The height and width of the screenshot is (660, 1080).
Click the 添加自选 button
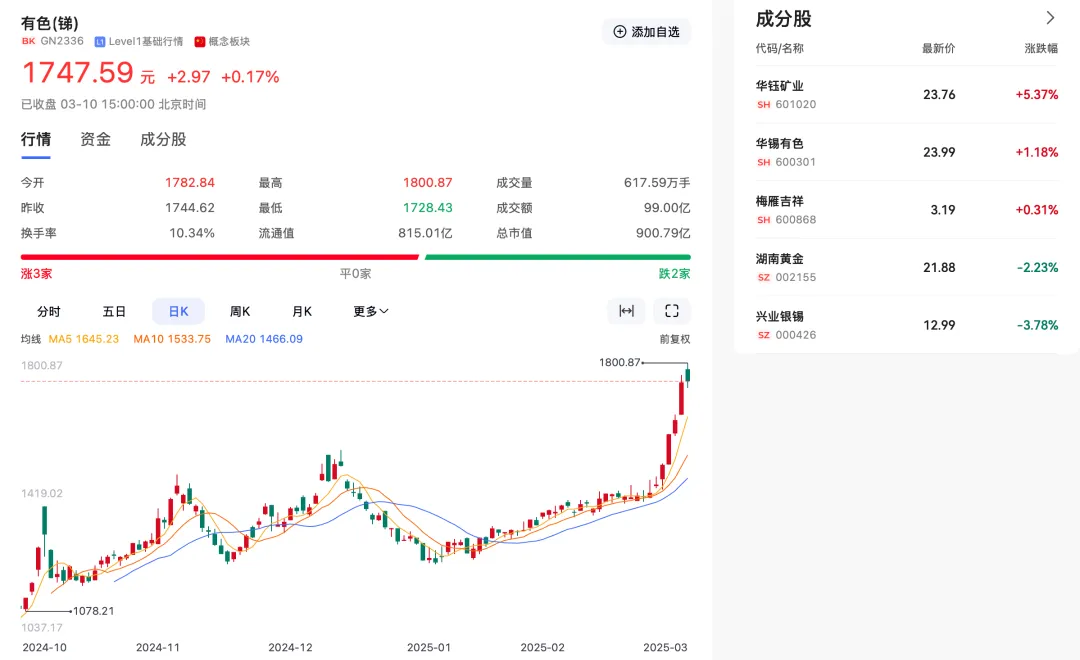click(x=646, y=31)
